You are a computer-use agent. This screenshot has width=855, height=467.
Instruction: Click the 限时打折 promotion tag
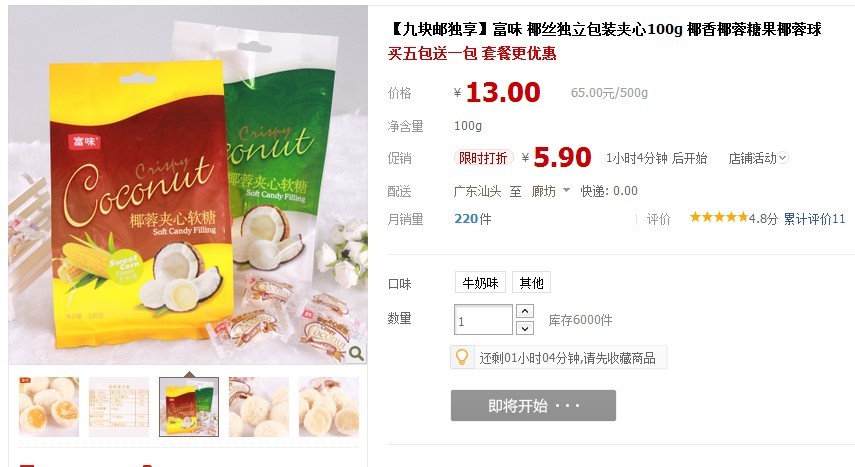(483, 158)
